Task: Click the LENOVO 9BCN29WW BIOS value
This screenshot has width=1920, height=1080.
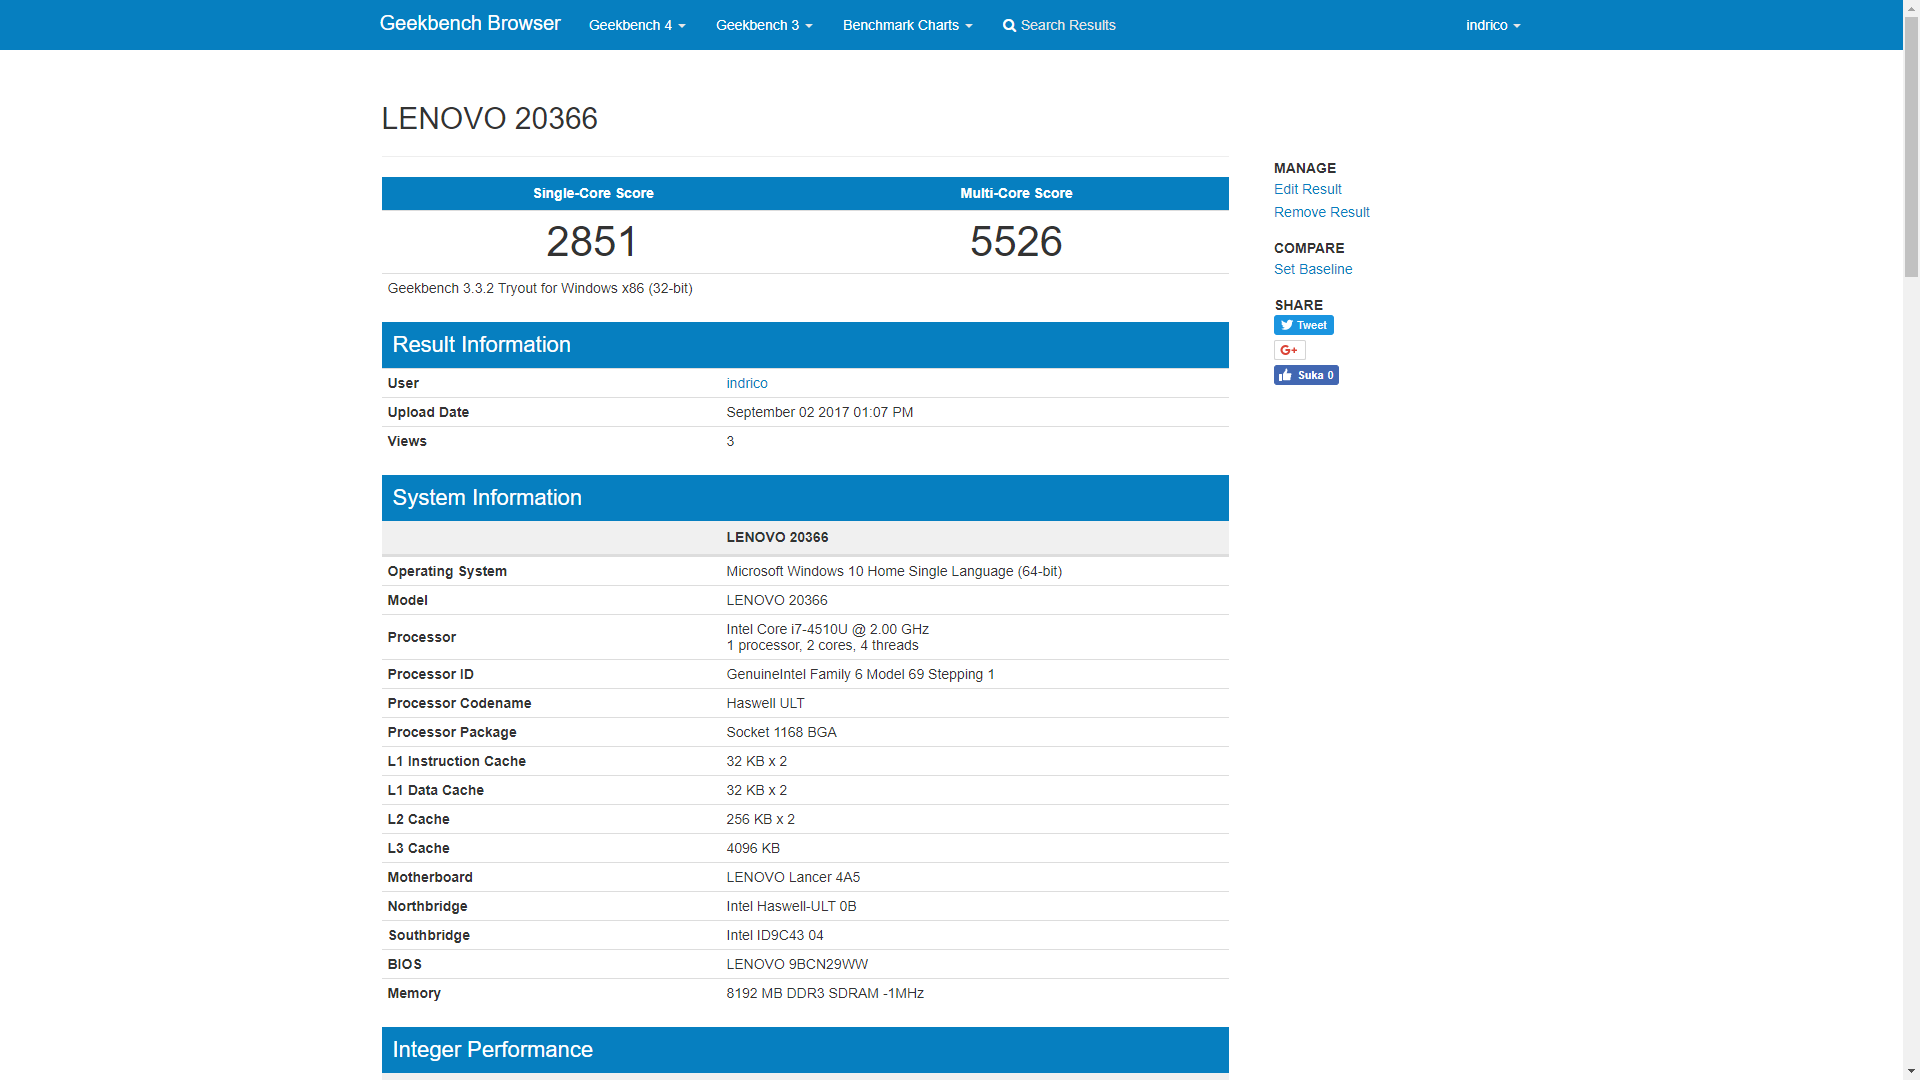Action: click(x=797, y=964)
